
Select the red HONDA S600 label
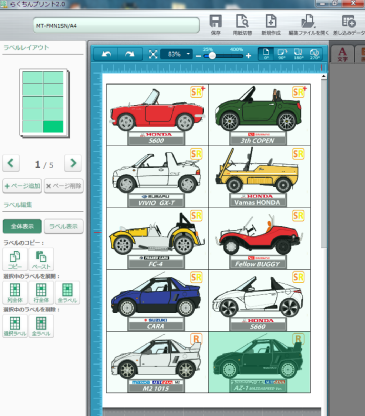[x=157, y=115]
